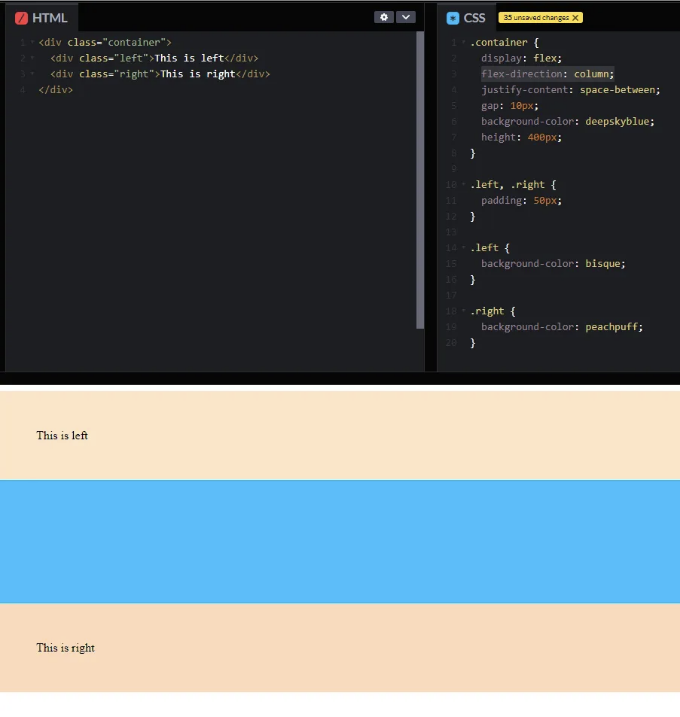The width and height of the screenshot is (680, 717).
Task: Collapse the '.left, .right' rule fold arrow
Action: pyautogui.click(x=463, y=185)
